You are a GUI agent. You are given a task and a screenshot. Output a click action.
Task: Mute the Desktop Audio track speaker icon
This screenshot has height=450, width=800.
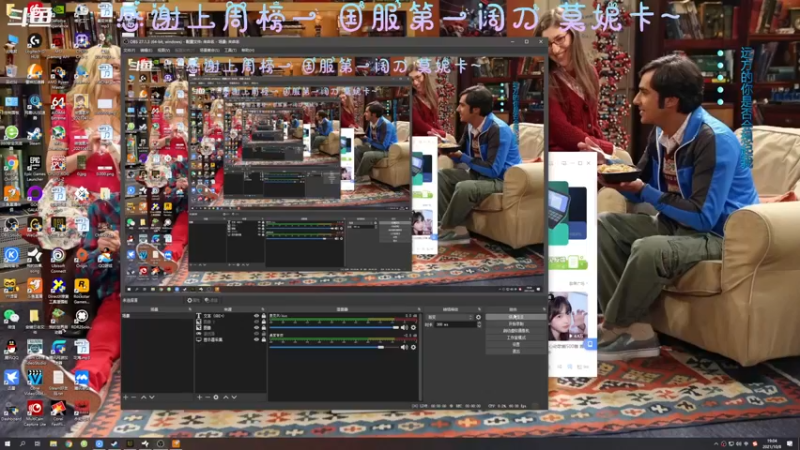click(405, 347)
